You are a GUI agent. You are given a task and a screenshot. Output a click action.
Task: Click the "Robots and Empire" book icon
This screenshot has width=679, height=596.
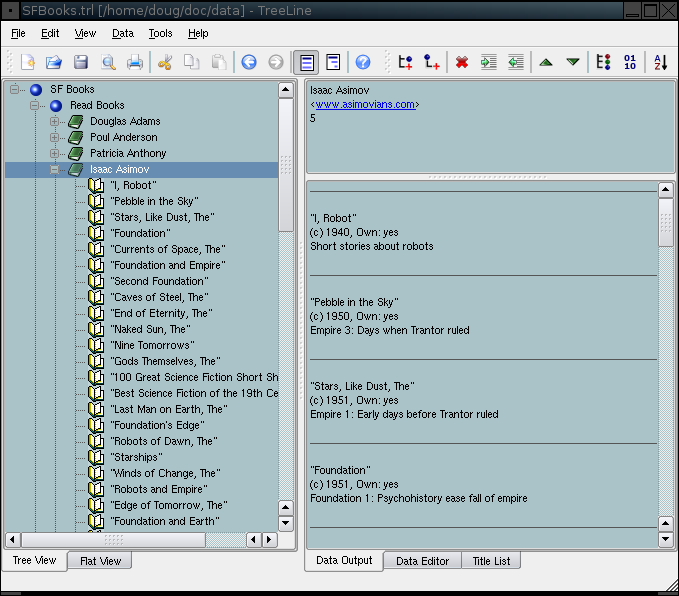pos(96,489)
